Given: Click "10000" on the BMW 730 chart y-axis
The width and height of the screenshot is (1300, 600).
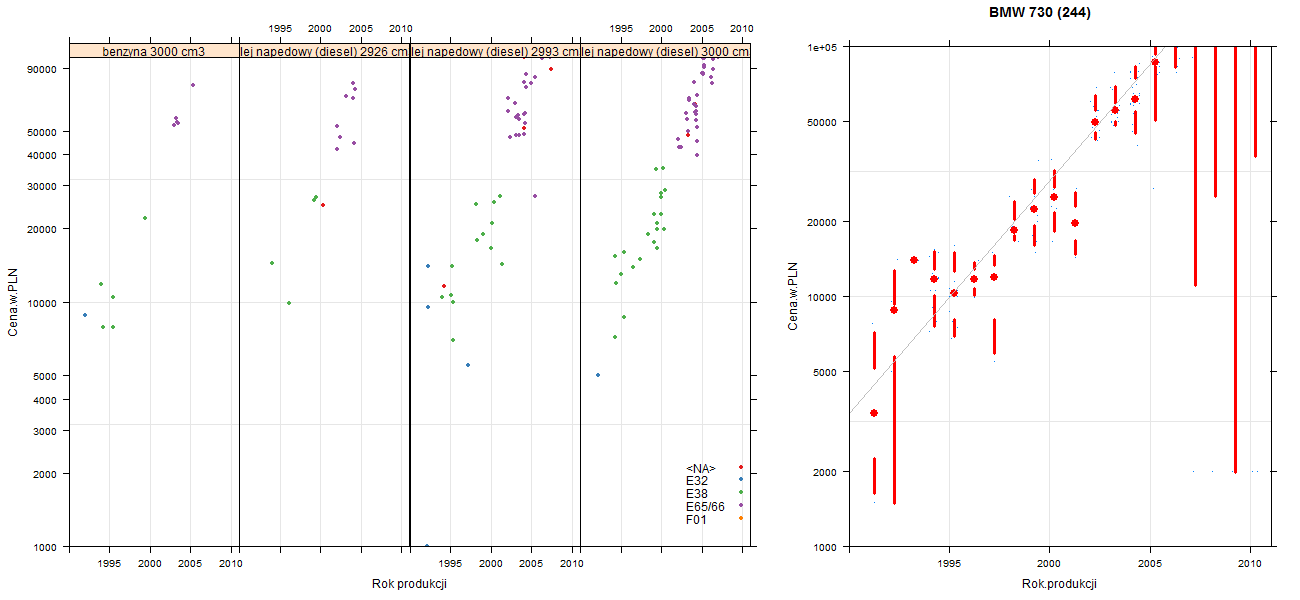Looking at the screenshot, I should click(822, 297).
